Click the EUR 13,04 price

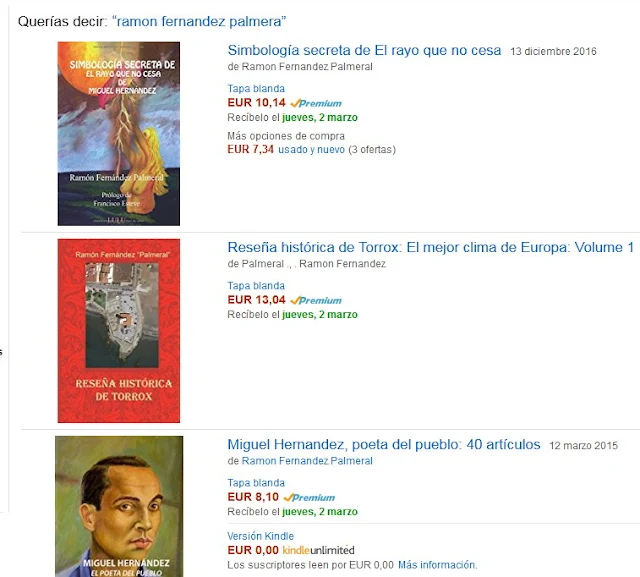pyautogui.click(x=256, y=300)
